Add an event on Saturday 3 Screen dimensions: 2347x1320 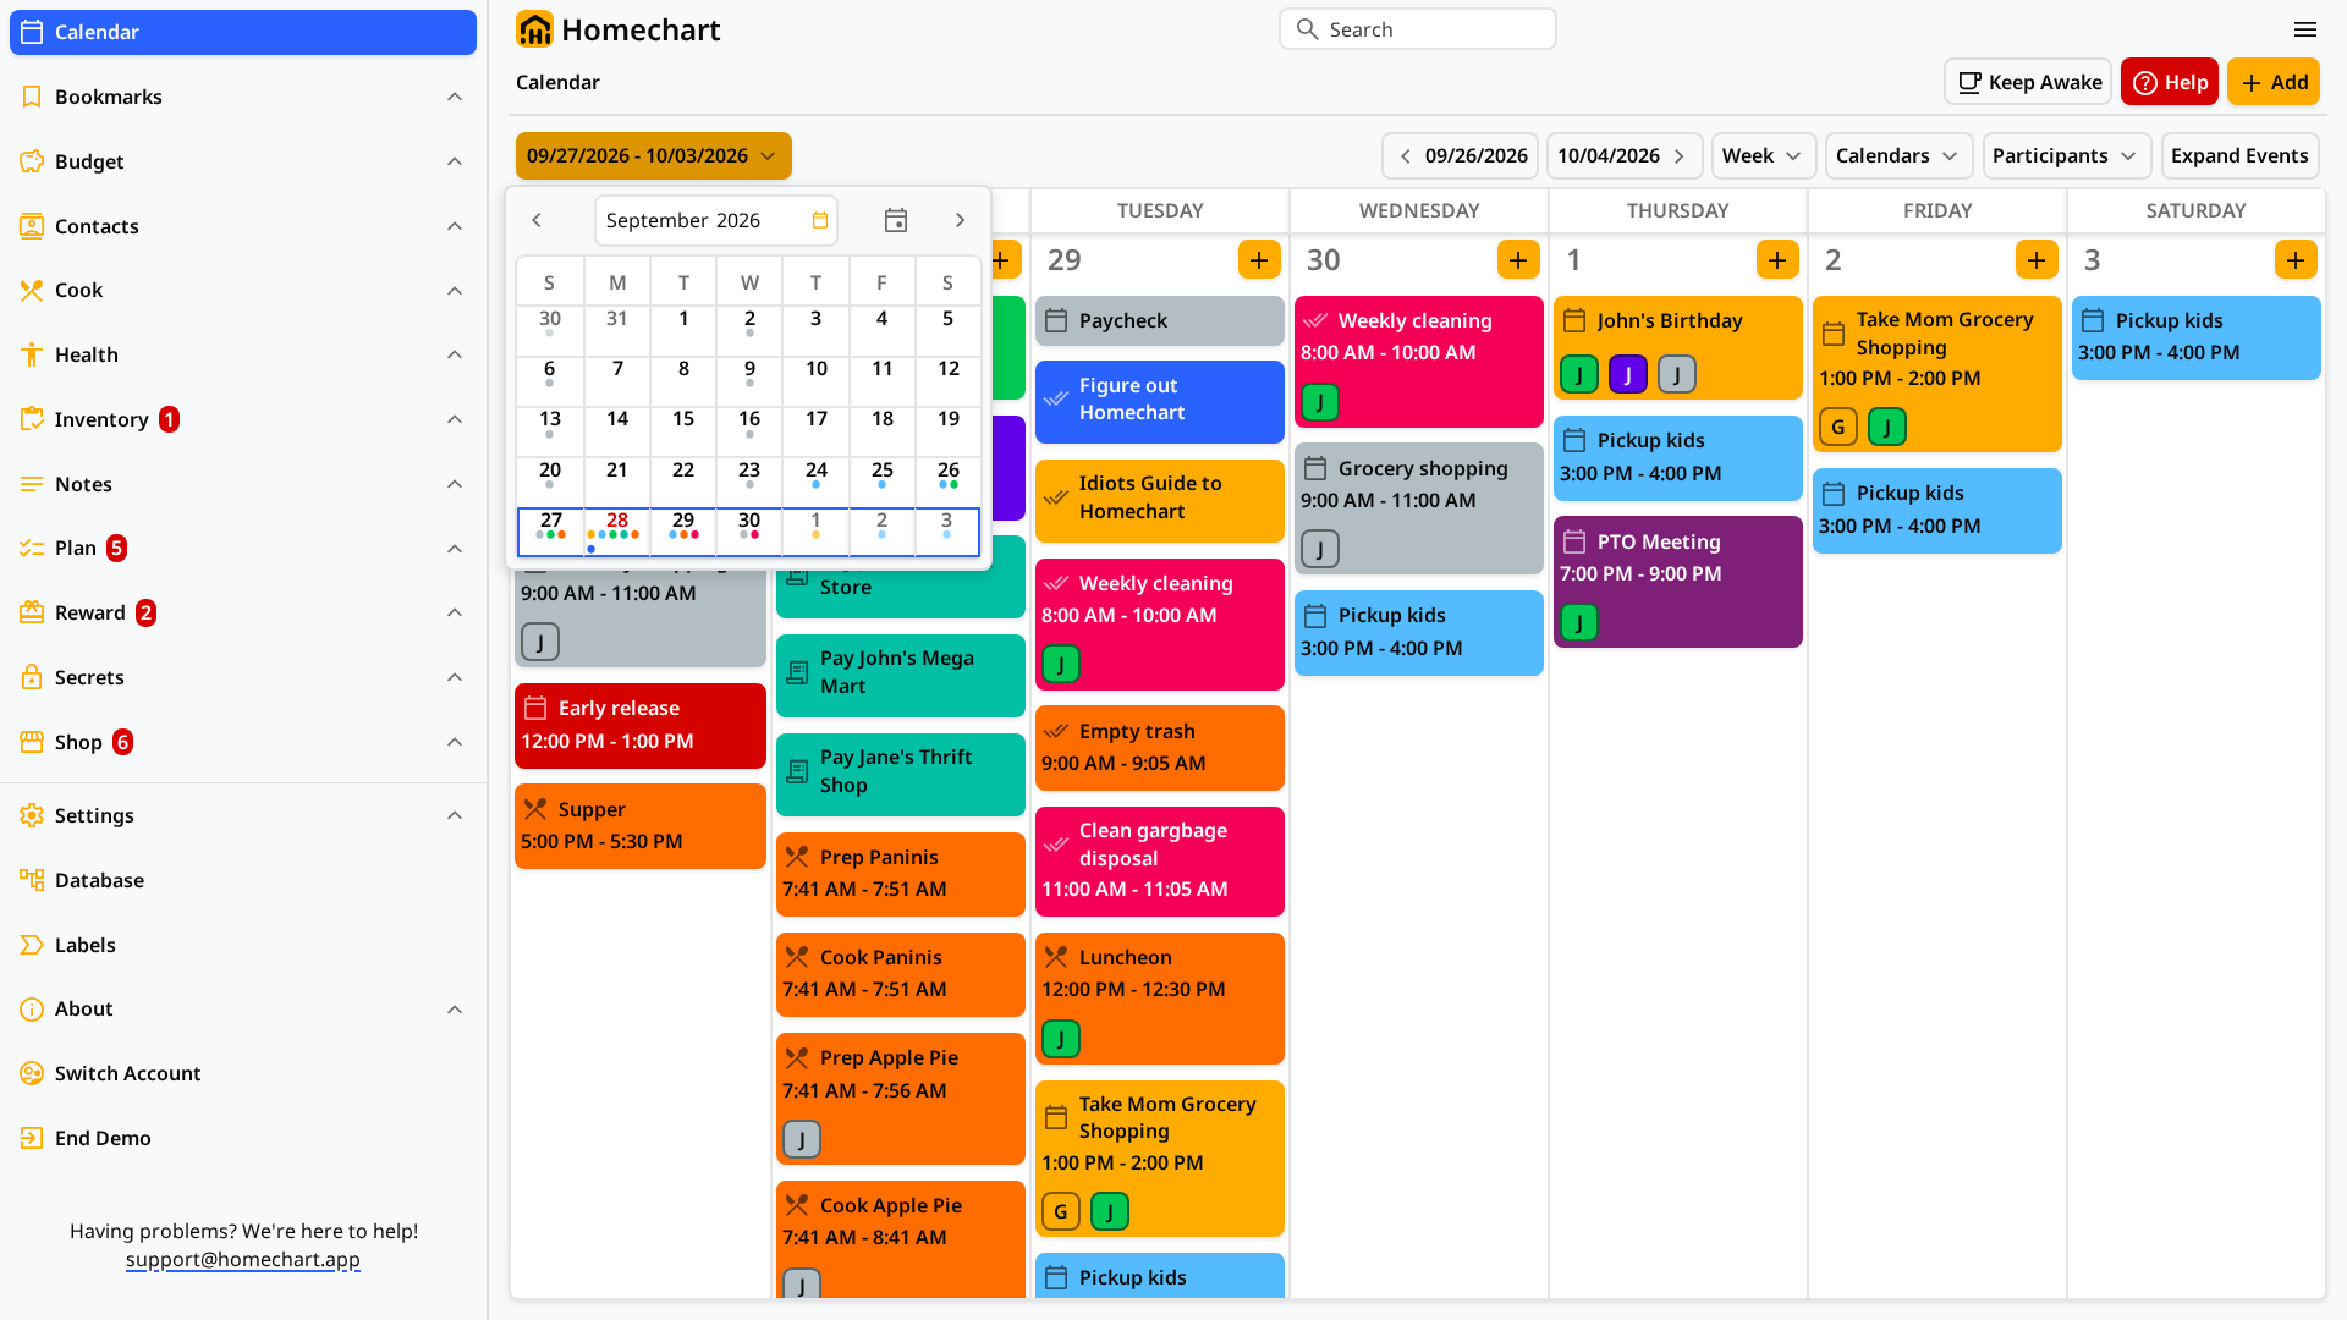tap(2295, 260)
